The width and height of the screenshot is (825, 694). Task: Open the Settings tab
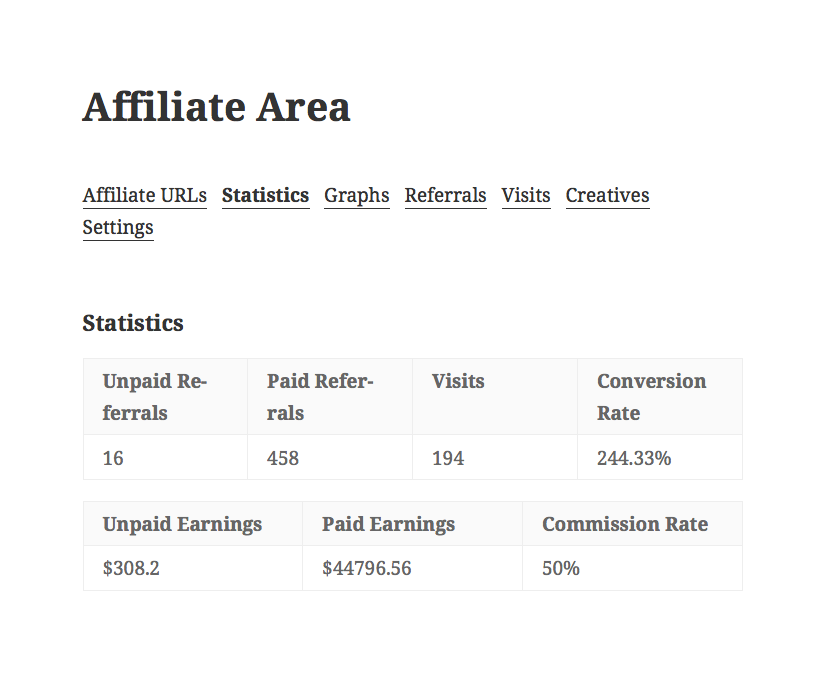118,227
